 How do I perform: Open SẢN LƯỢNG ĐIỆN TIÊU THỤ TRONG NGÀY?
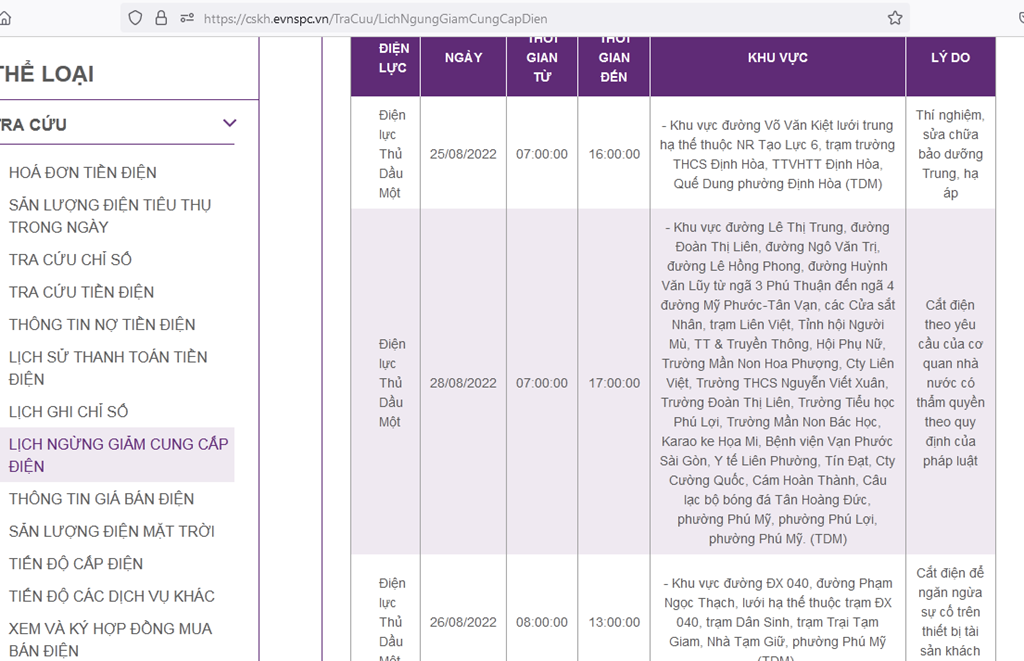(x=110, y=216)
